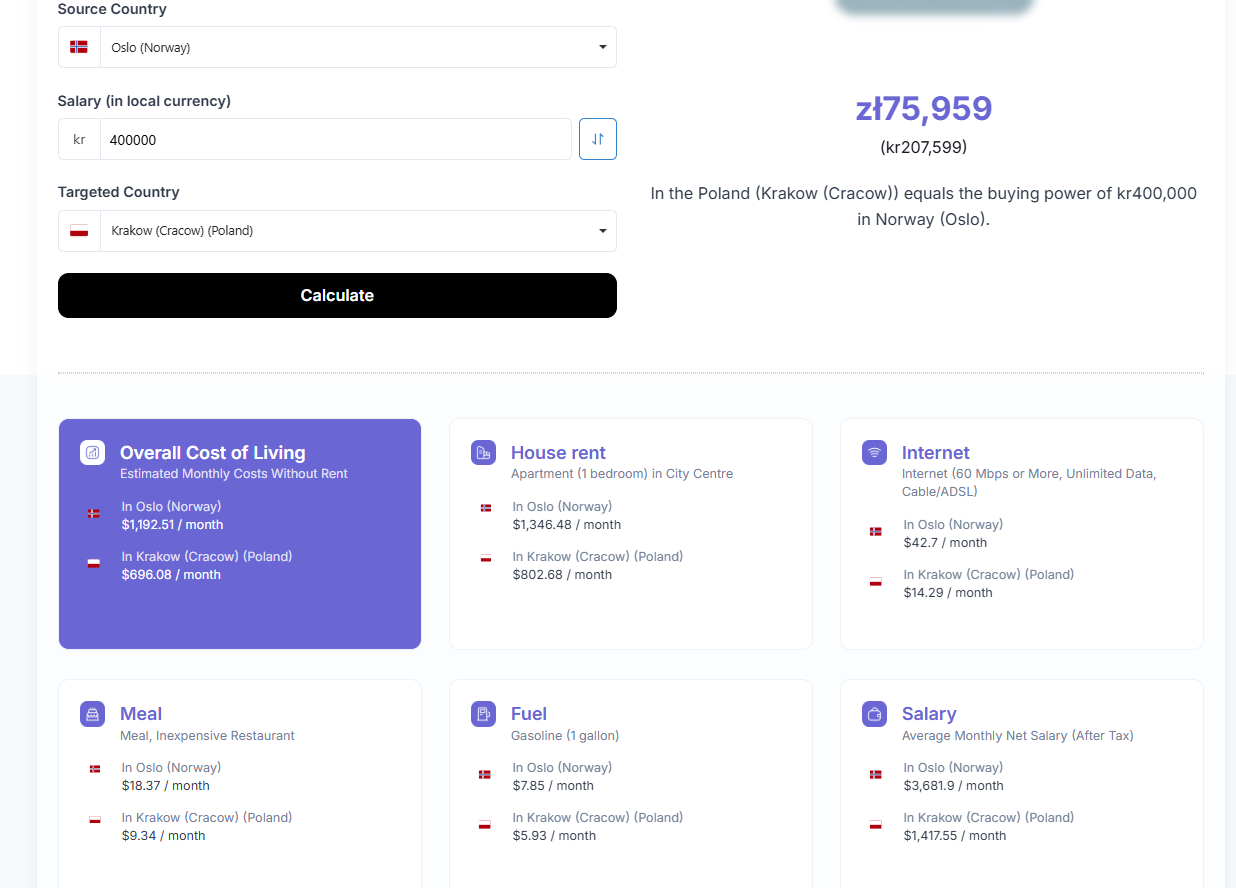Click the Salary card heading
1236x888 pixels.
tap(929, 713)
